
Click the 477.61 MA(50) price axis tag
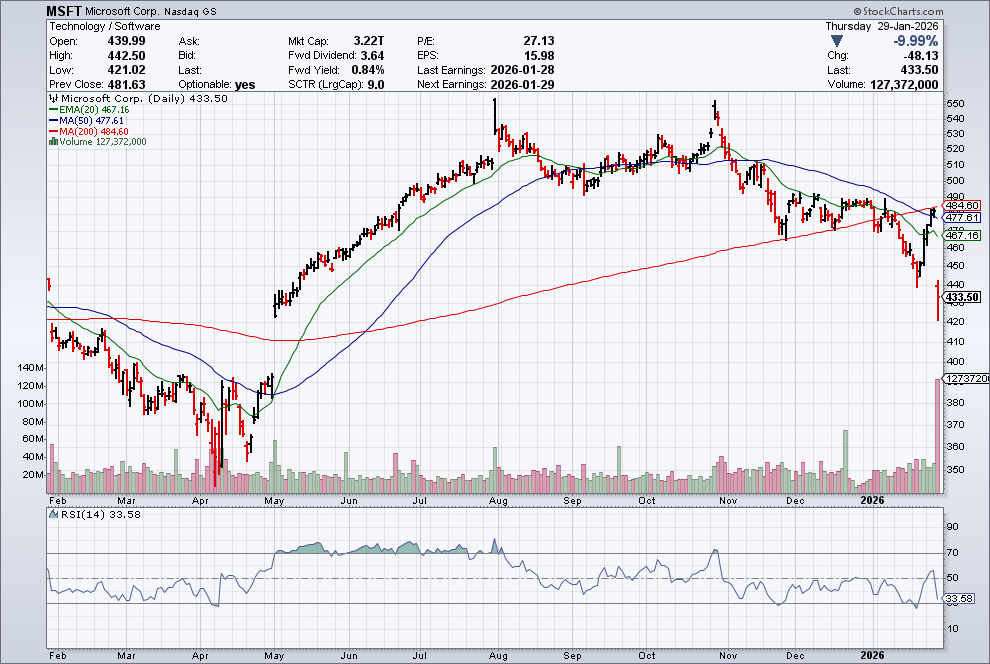click(961, 217)
